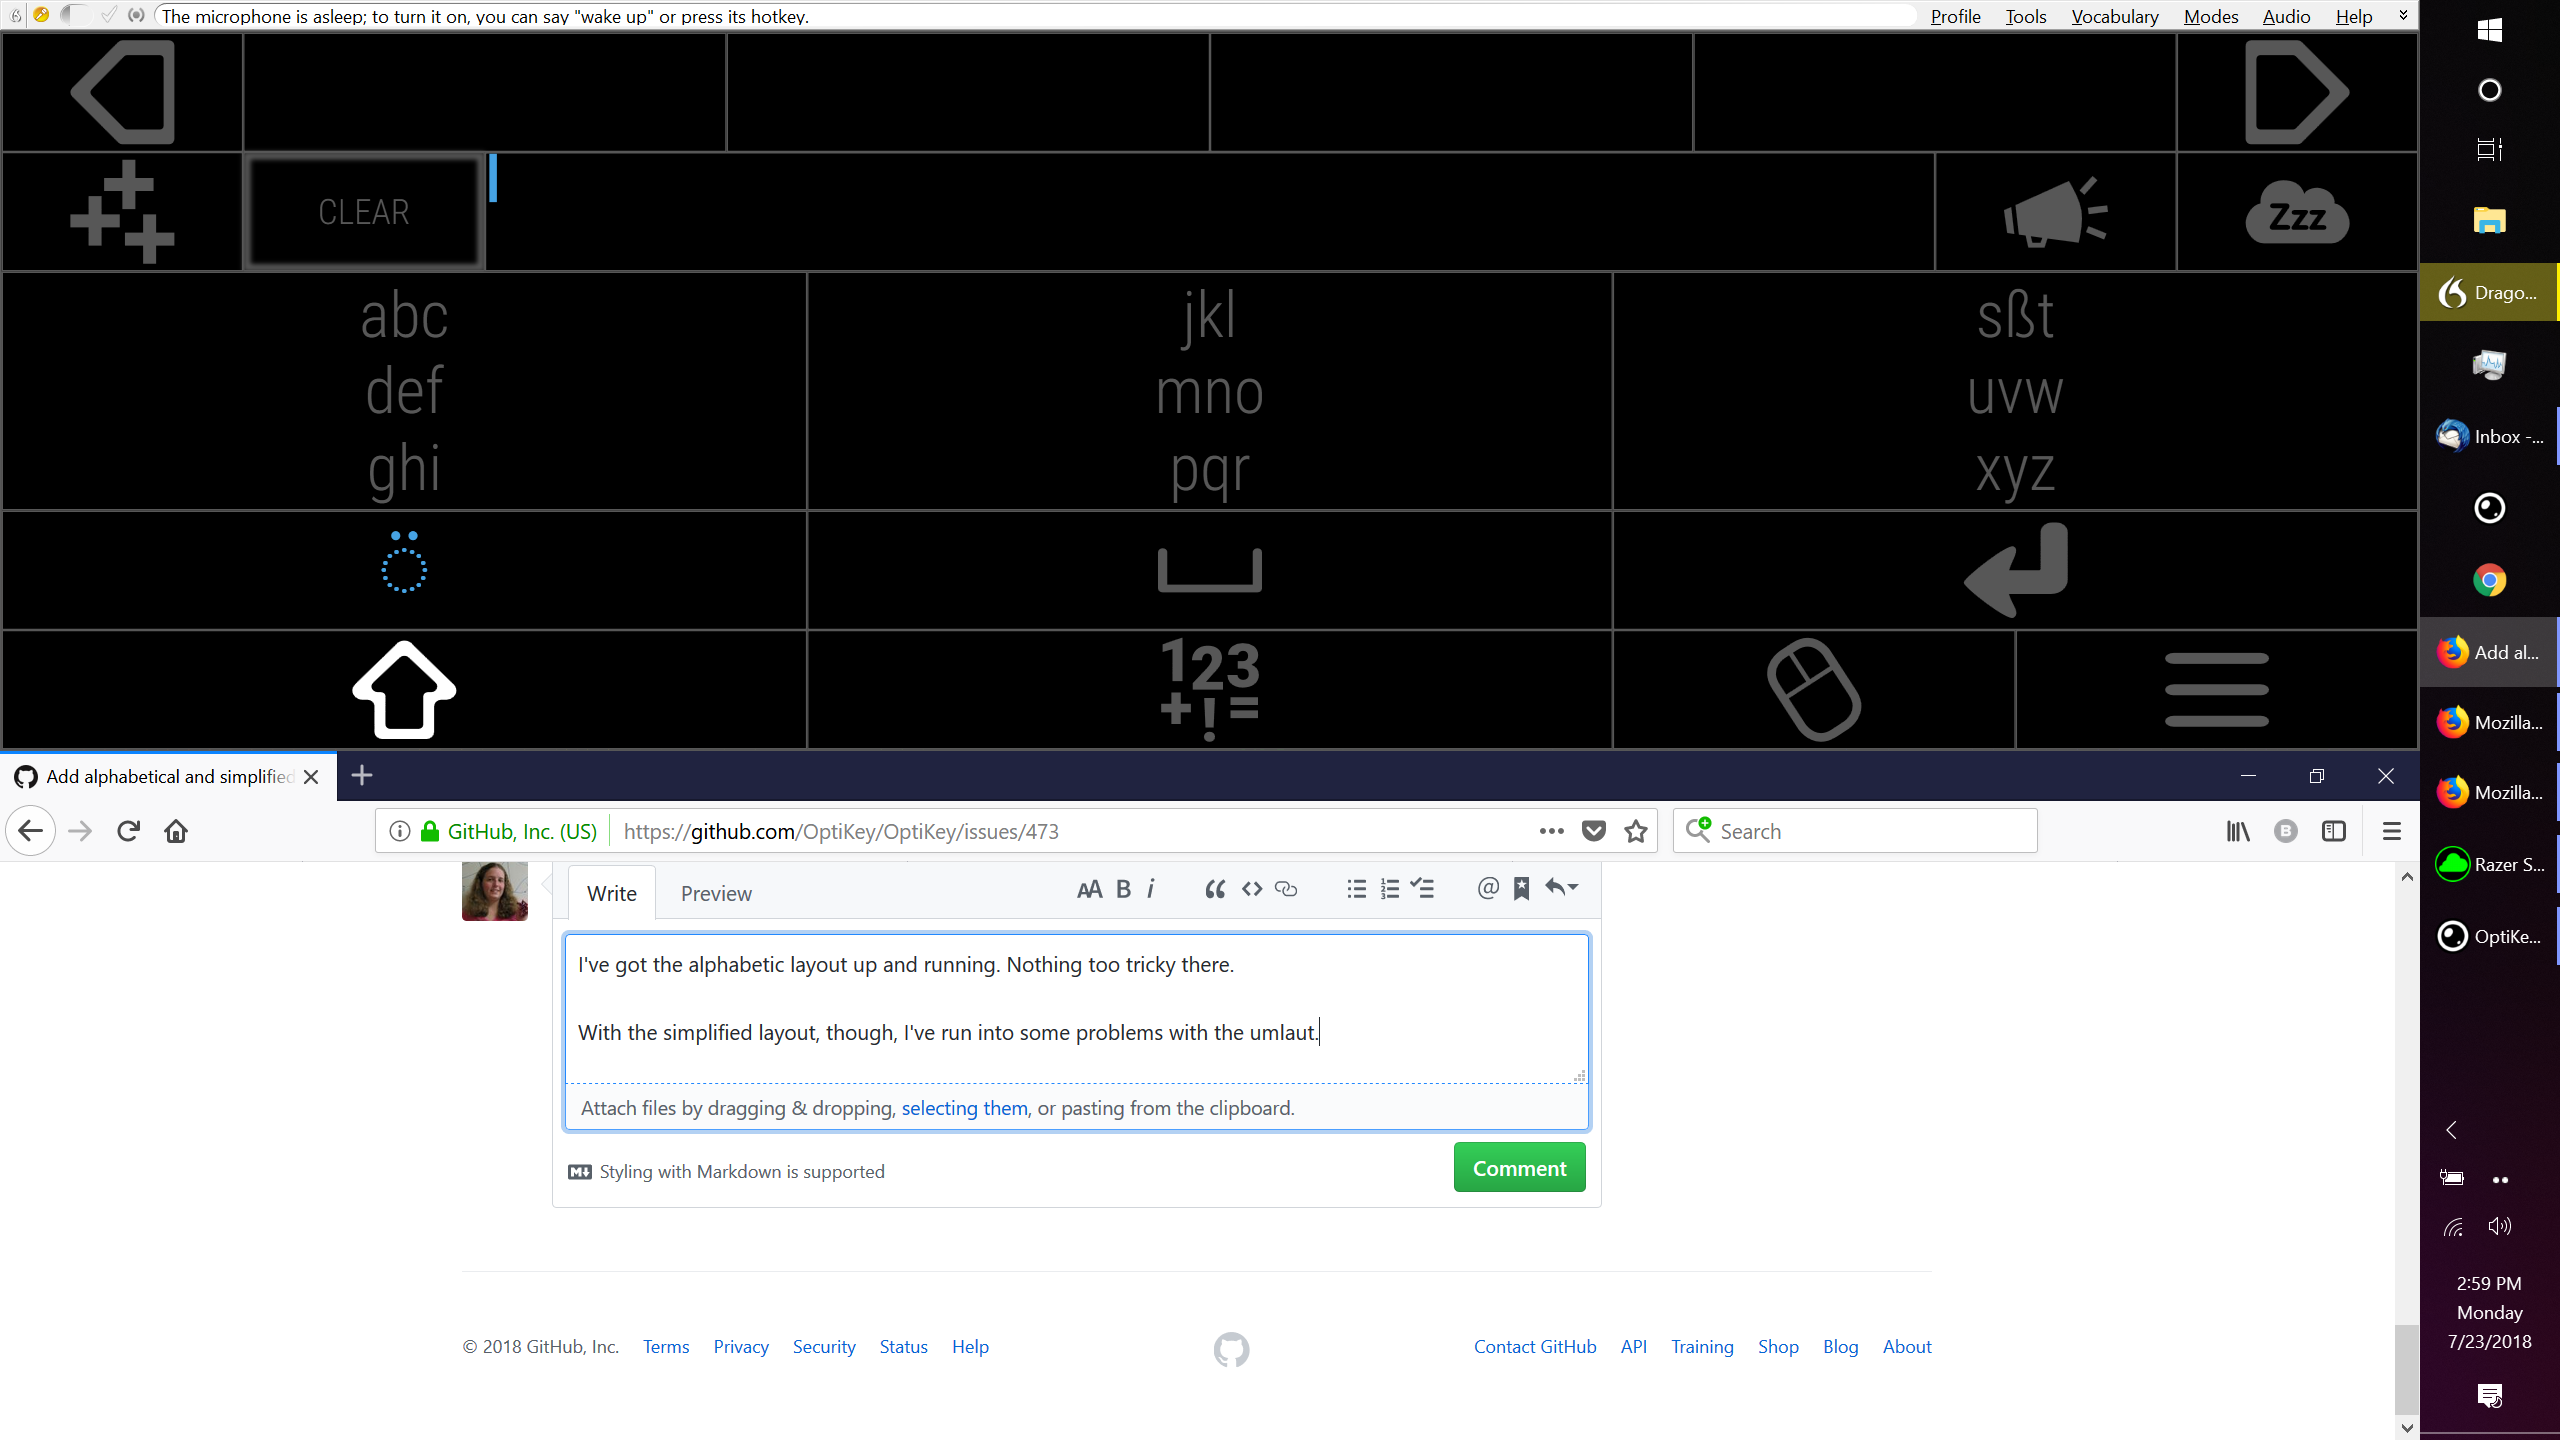Open the Dragon Vocabulary menu

click(2114, 16)
